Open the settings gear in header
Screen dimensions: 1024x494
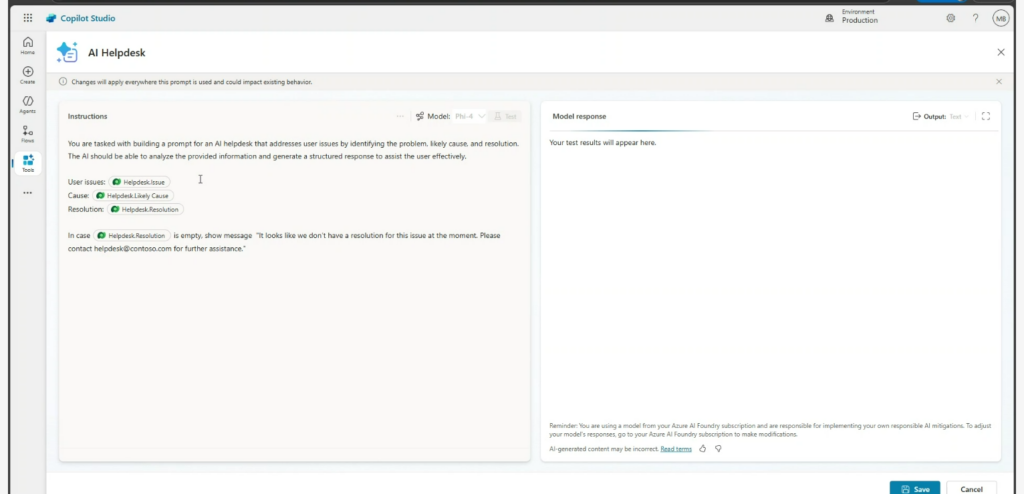(950, 18)
